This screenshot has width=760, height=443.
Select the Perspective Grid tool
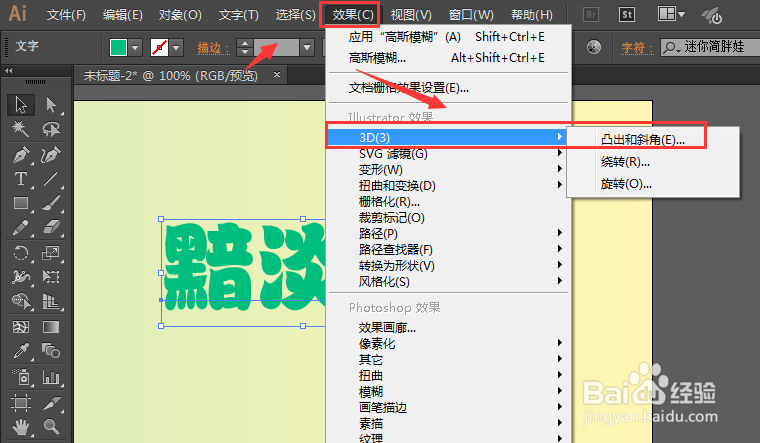tap(51, 301)
